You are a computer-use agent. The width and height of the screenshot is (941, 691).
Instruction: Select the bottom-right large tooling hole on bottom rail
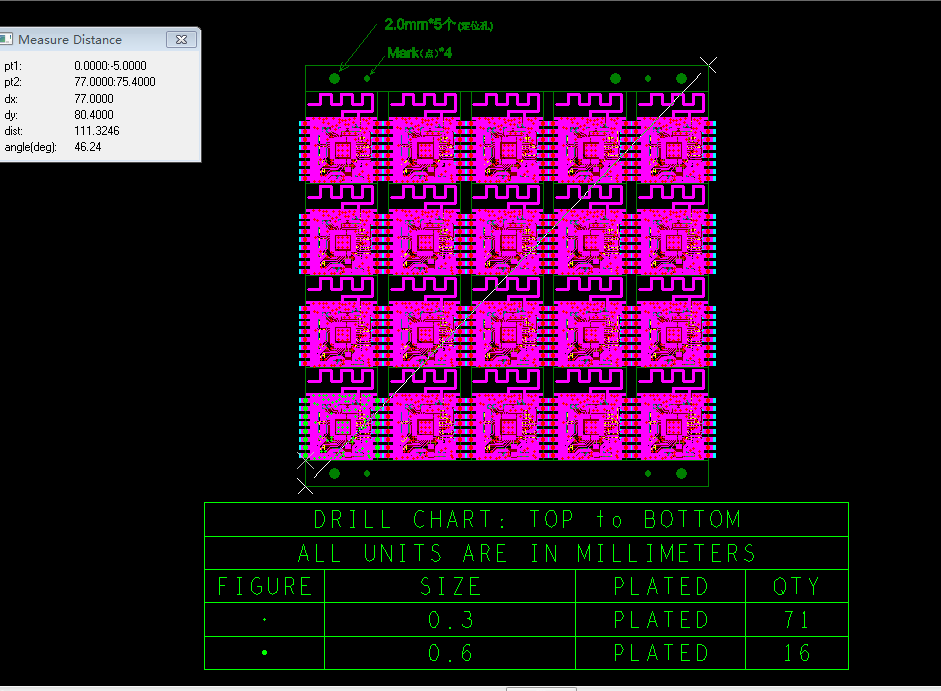(x=681, y=473)
